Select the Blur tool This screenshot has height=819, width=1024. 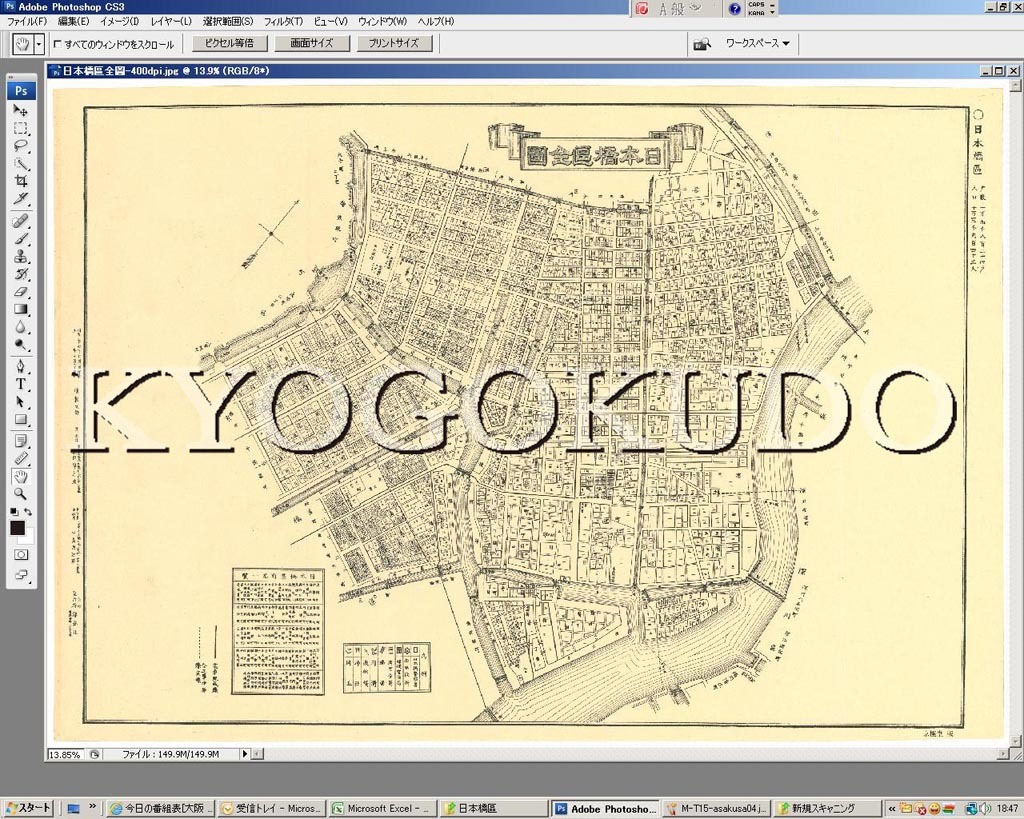pos(21,327)
